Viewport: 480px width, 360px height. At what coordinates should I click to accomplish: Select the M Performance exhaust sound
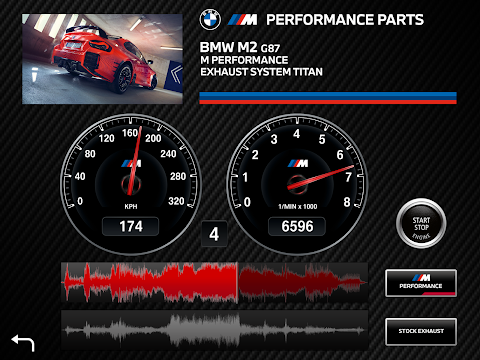coord(421,283)
